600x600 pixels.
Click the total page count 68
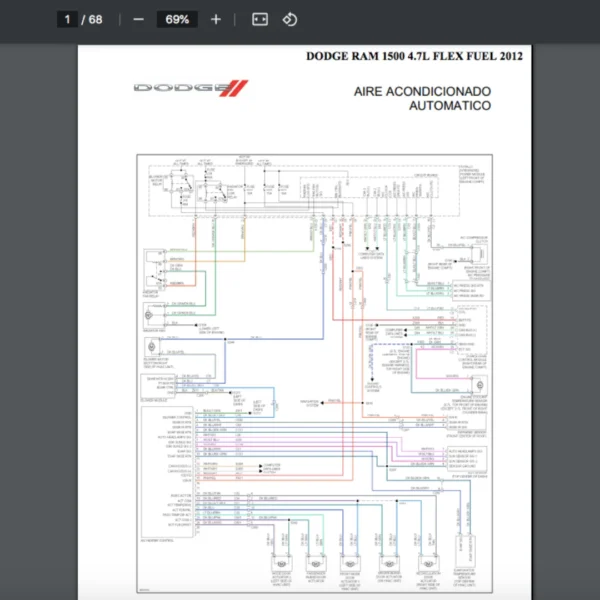point(96,19)
